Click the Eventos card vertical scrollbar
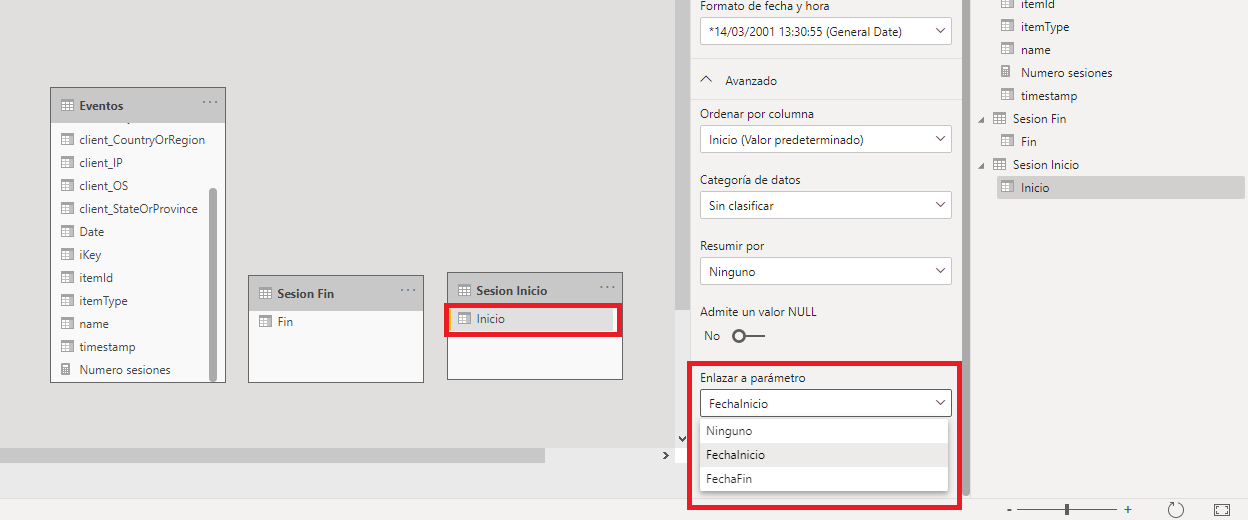The height and width of the screenshot is (520, 1248). pos(213,283)
